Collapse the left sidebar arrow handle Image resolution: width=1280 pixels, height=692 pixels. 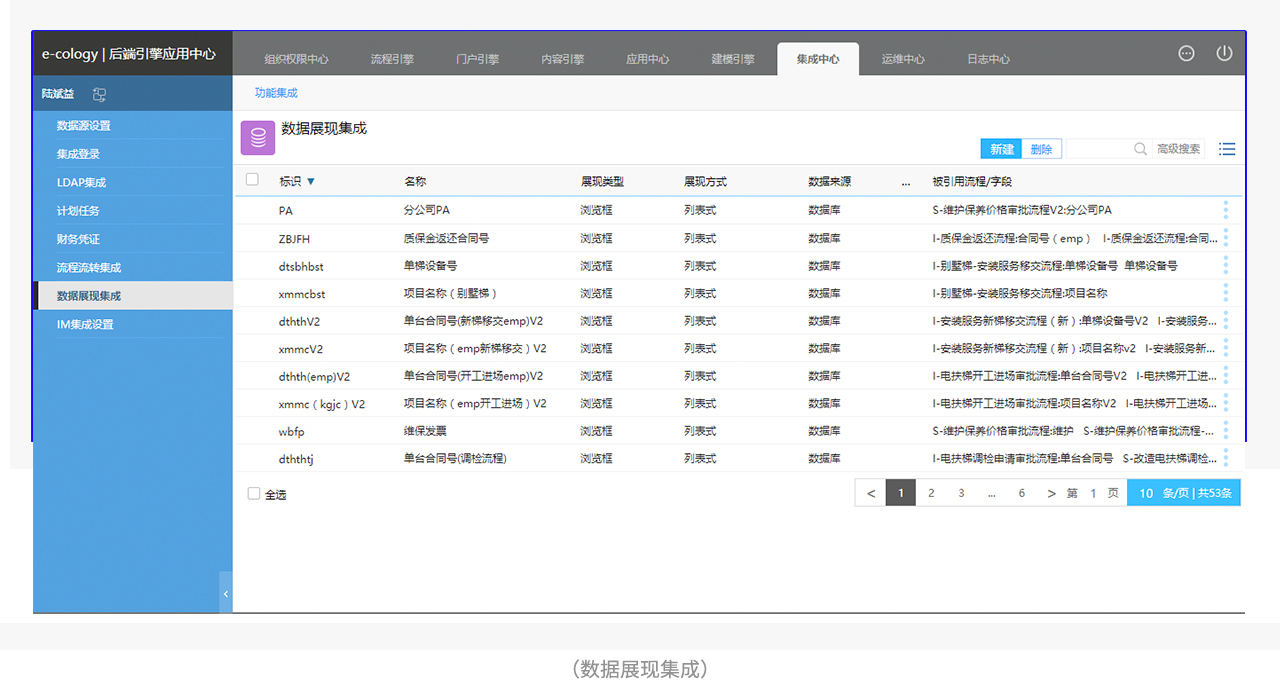tap(226, 593)
